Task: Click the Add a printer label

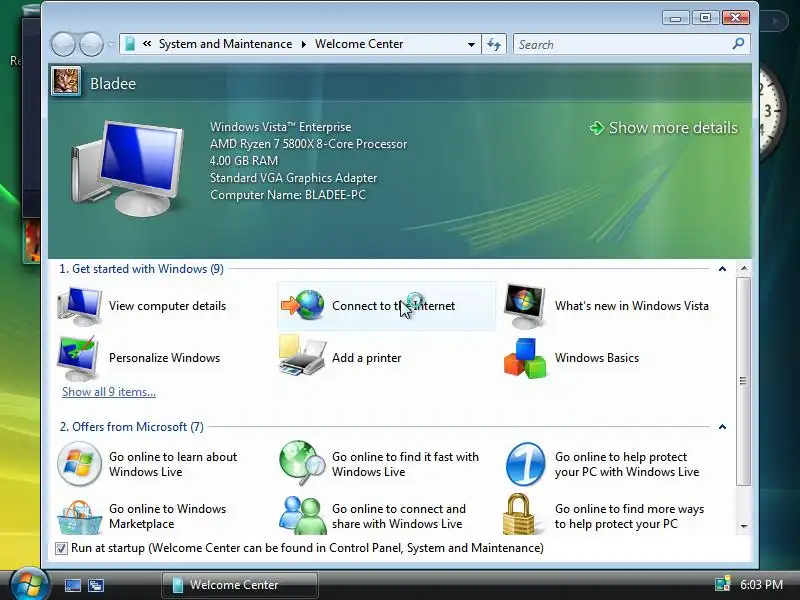Action: (x=366, y=358)
